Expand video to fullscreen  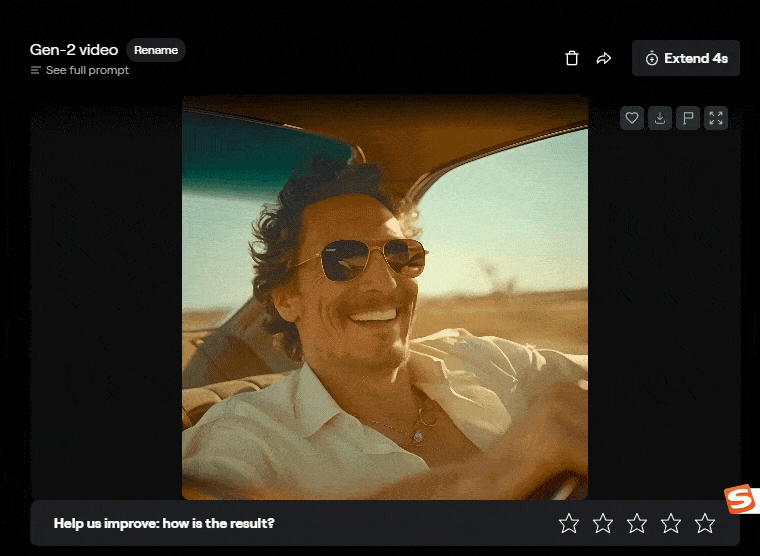pyautogui.click(x=716, y=118)
